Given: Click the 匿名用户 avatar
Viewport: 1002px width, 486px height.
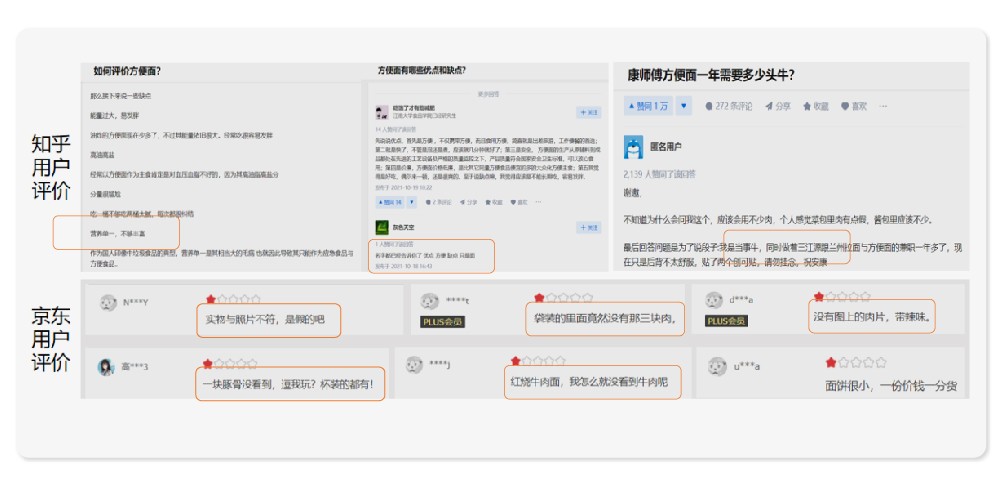Looking at the screenshot, I should click(x=633, y=148).
